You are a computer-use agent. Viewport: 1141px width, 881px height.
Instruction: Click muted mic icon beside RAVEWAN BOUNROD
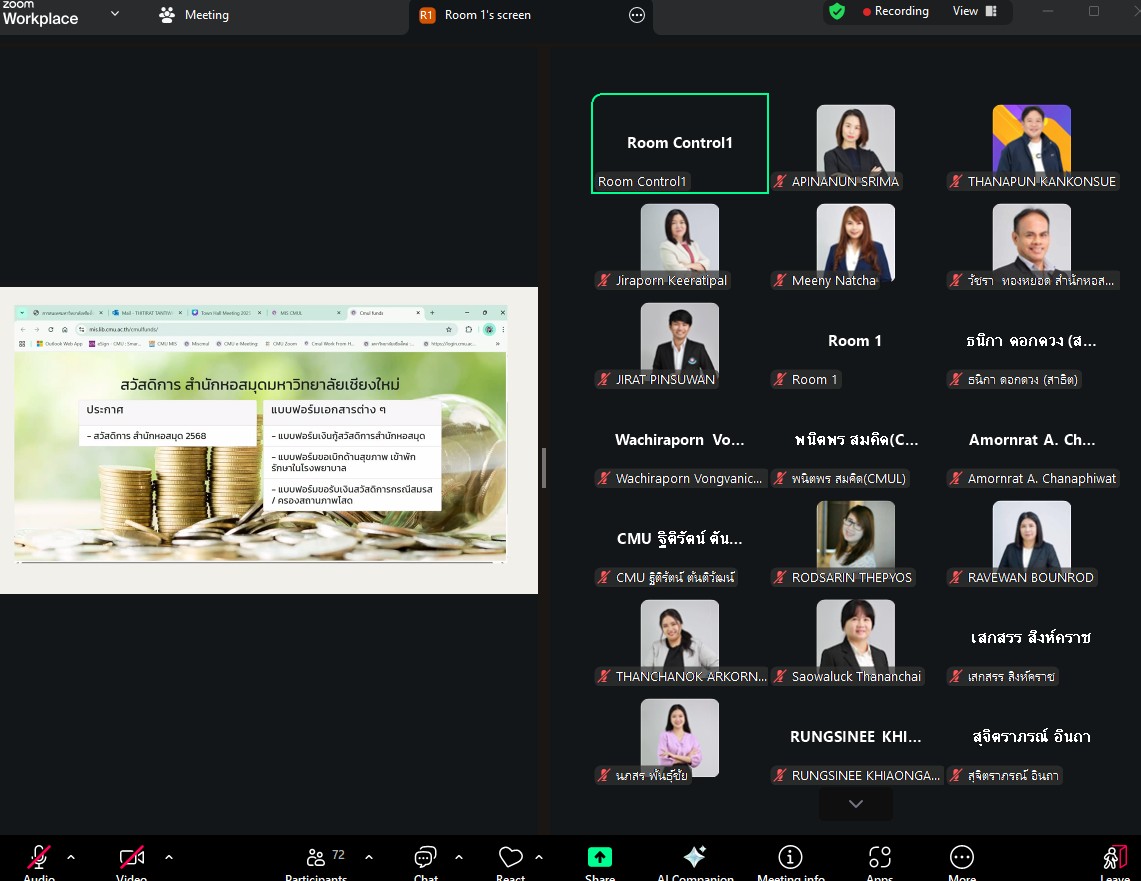[956, 577]
